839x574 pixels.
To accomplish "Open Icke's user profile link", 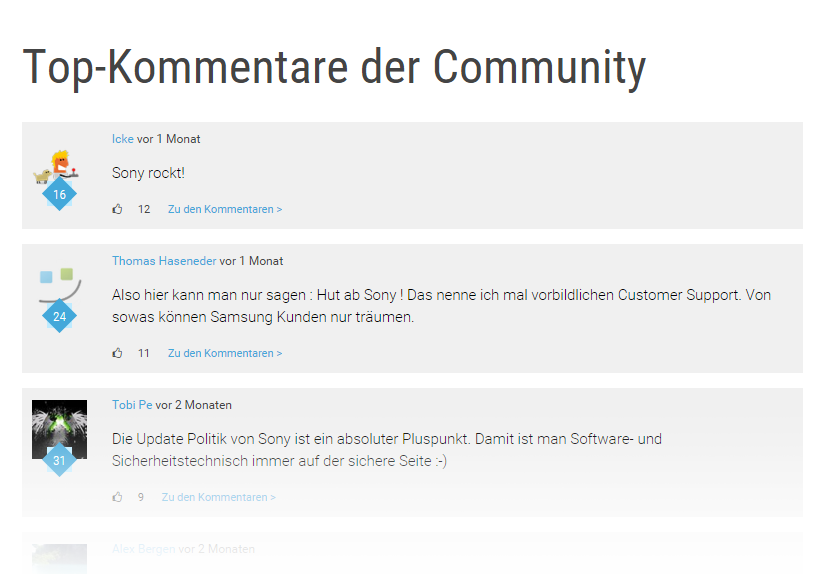I will [123, 139].
